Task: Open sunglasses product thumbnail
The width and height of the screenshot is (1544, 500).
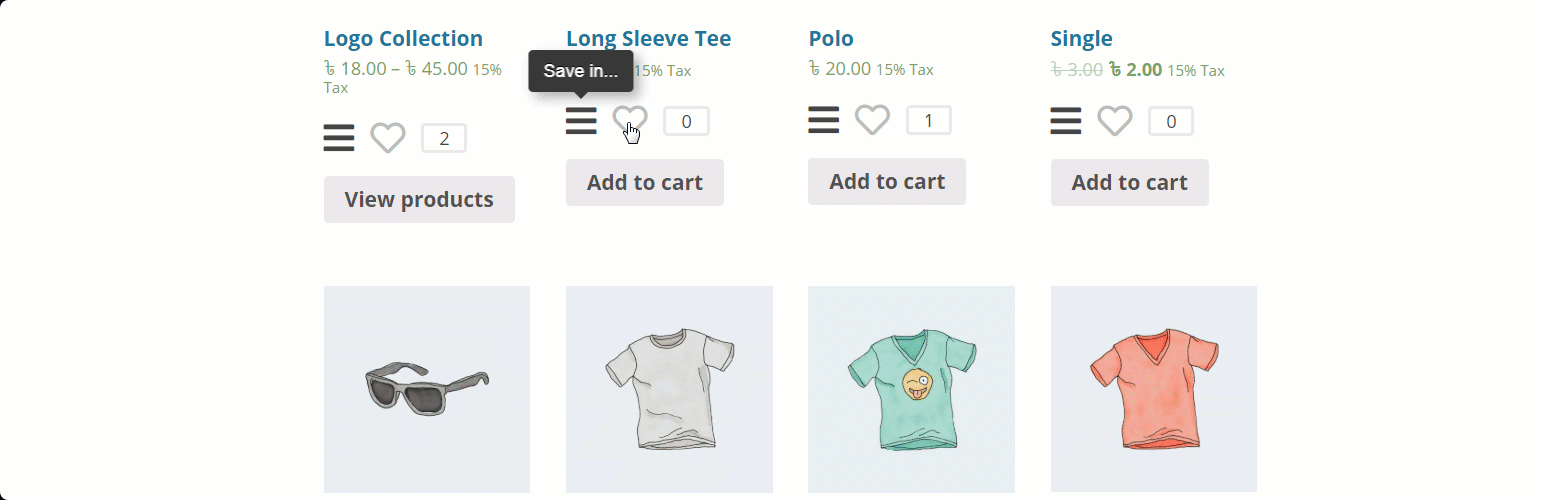Action: point(427,389)
